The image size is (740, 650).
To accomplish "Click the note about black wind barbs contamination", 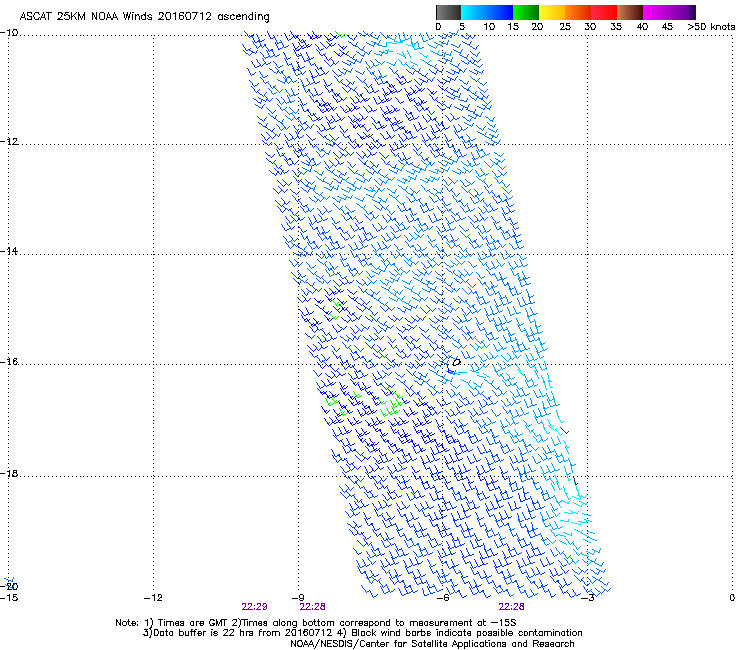I will point(460,633).
